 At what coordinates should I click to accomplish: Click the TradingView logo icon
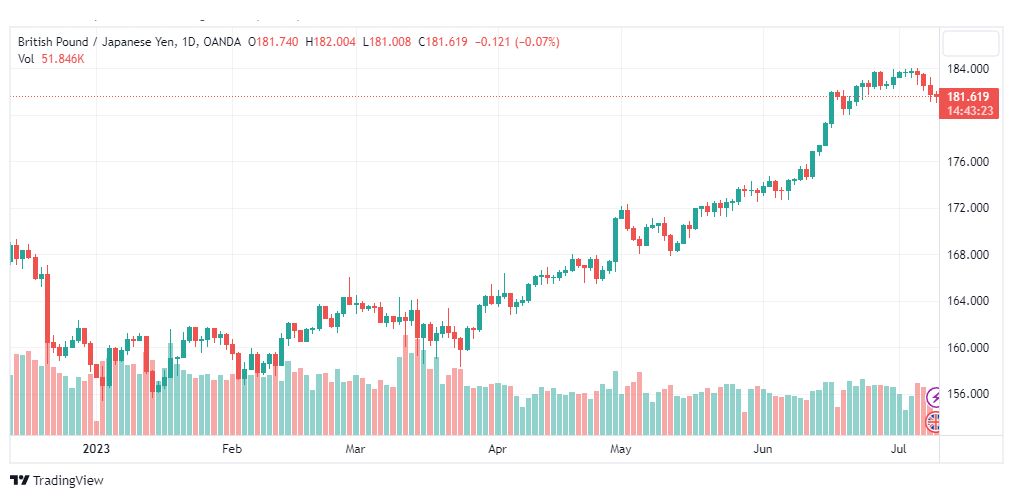21,481
